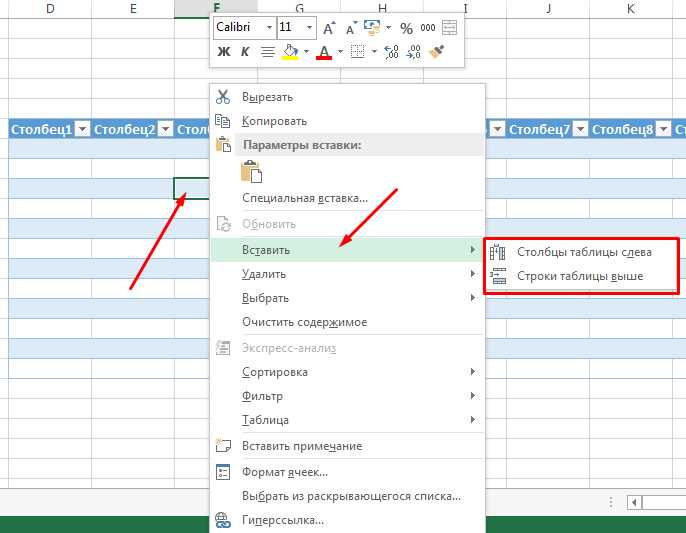
Task: Open Столбец7 filter dropdown
Action: (x=581, y=129)
